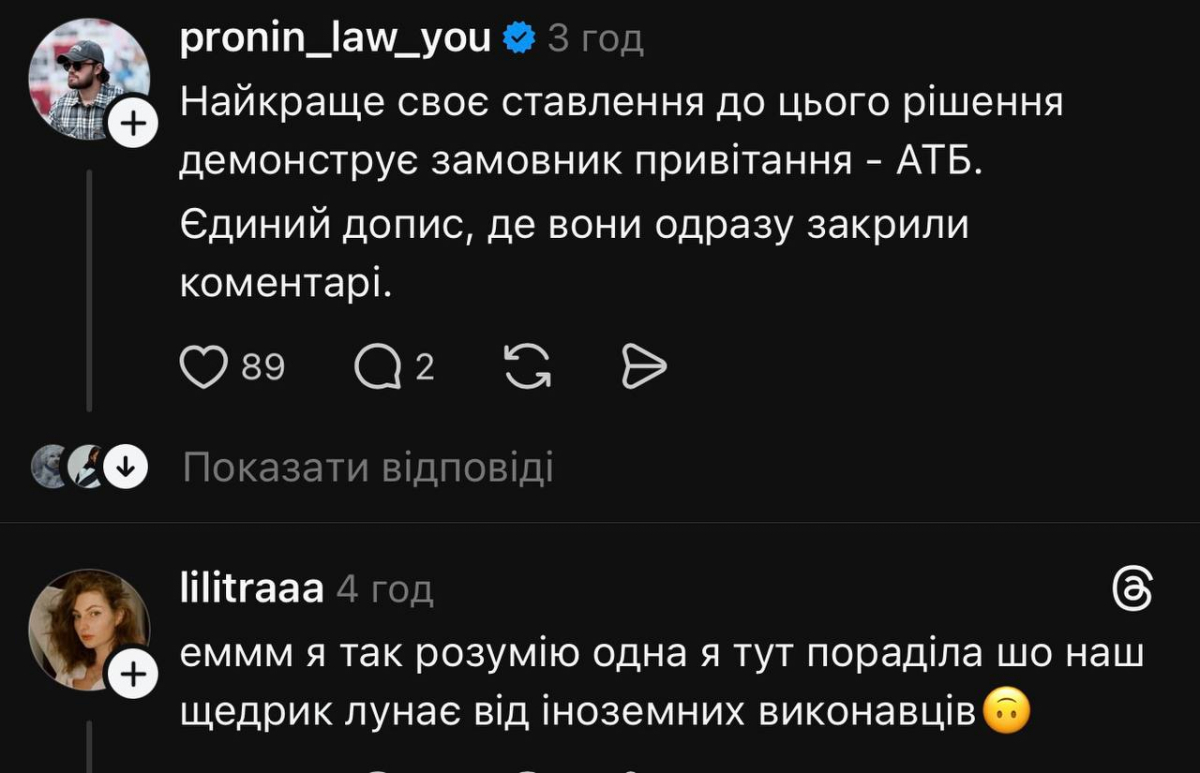Like the pronin_law_you post with heart icon

tap(204, 369)
